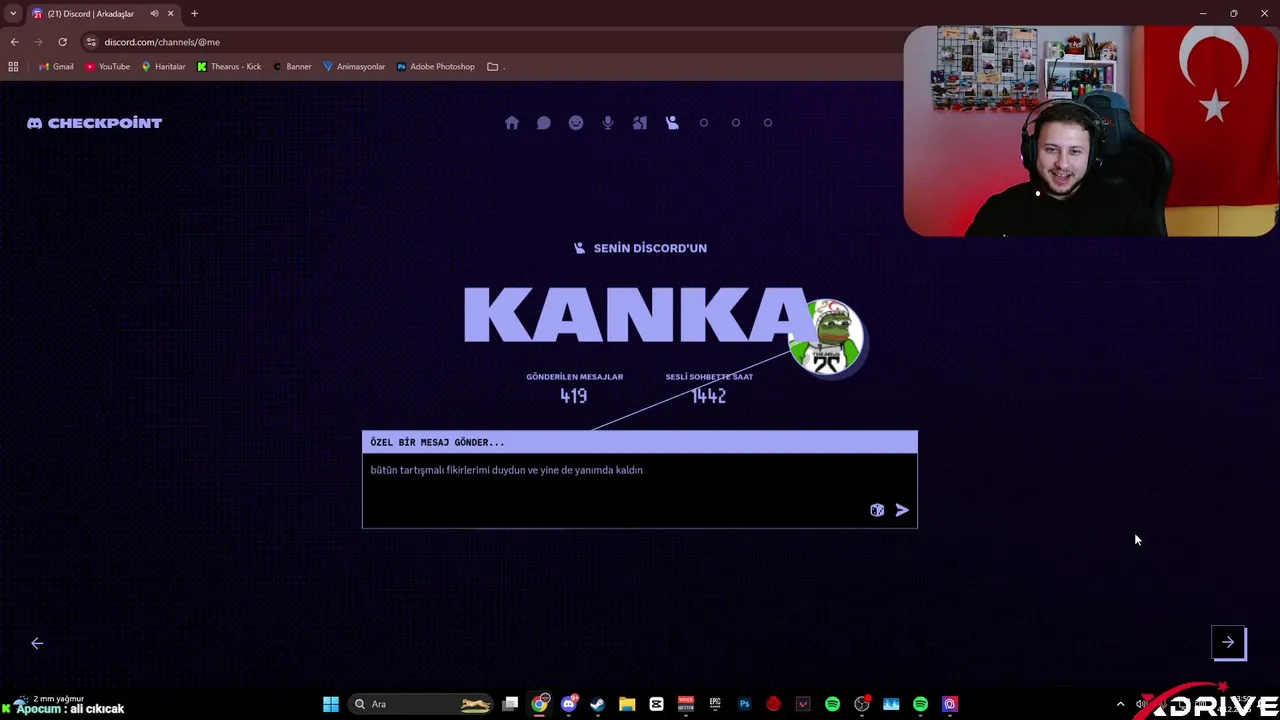Click the Discord Checkpoint logo
The height and width of the screenshot is (720, 1280).
pos(94,123)
